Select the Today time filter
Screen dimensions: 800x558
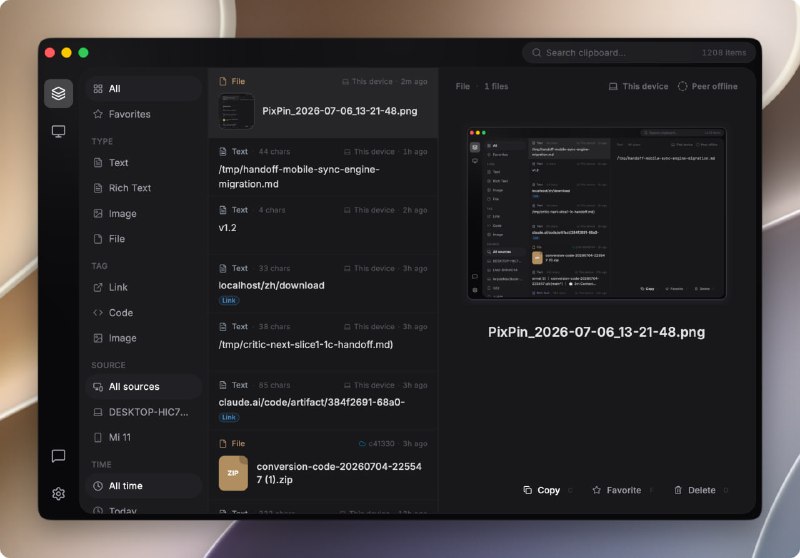[x=143, y=510]
